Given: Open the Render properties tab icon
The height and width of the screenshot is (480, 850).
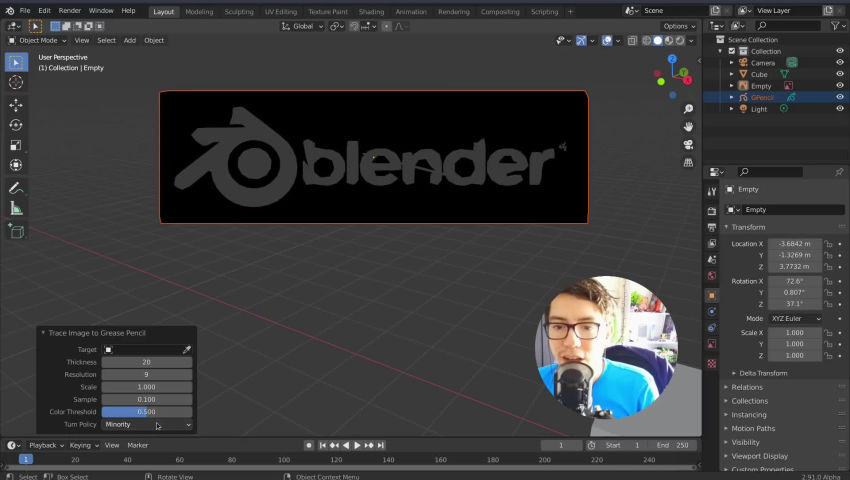Looking at the screenshot, I should (712, 211).
